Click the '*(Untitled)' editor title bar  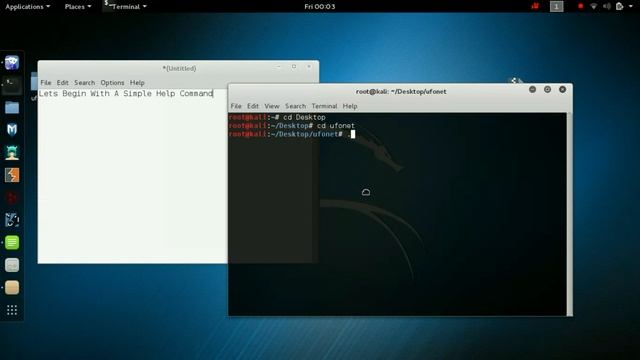point(179,68)
